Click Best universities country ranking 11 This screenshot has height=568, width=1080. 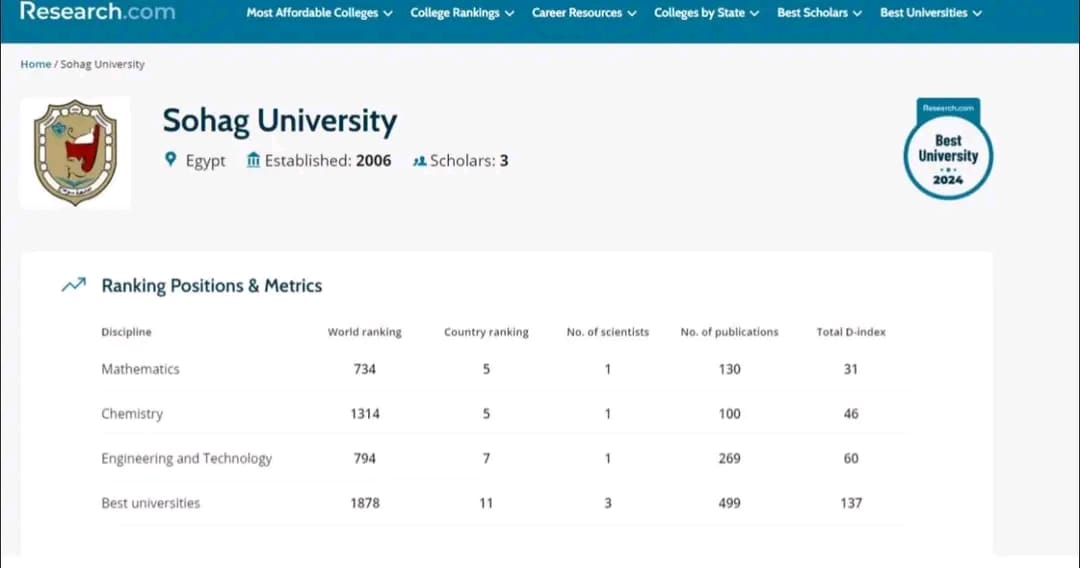pos(486,503)
